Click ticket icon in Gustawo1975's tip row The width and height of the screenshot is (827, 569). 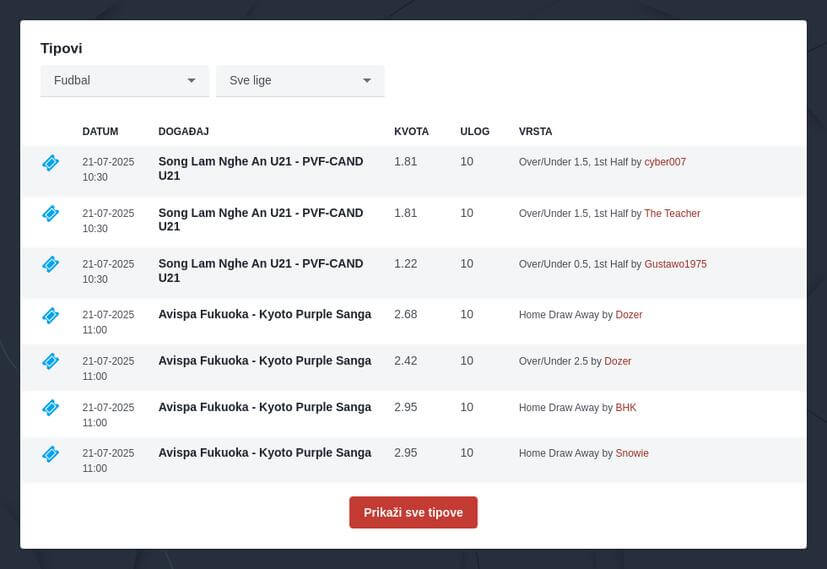pyautogui.click(x=51, y=264)
